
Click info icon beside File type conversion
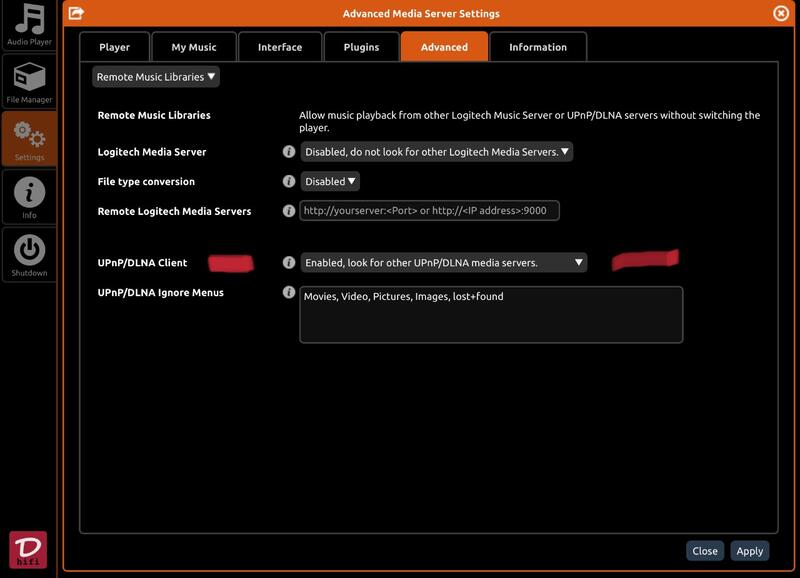point(289,182)
